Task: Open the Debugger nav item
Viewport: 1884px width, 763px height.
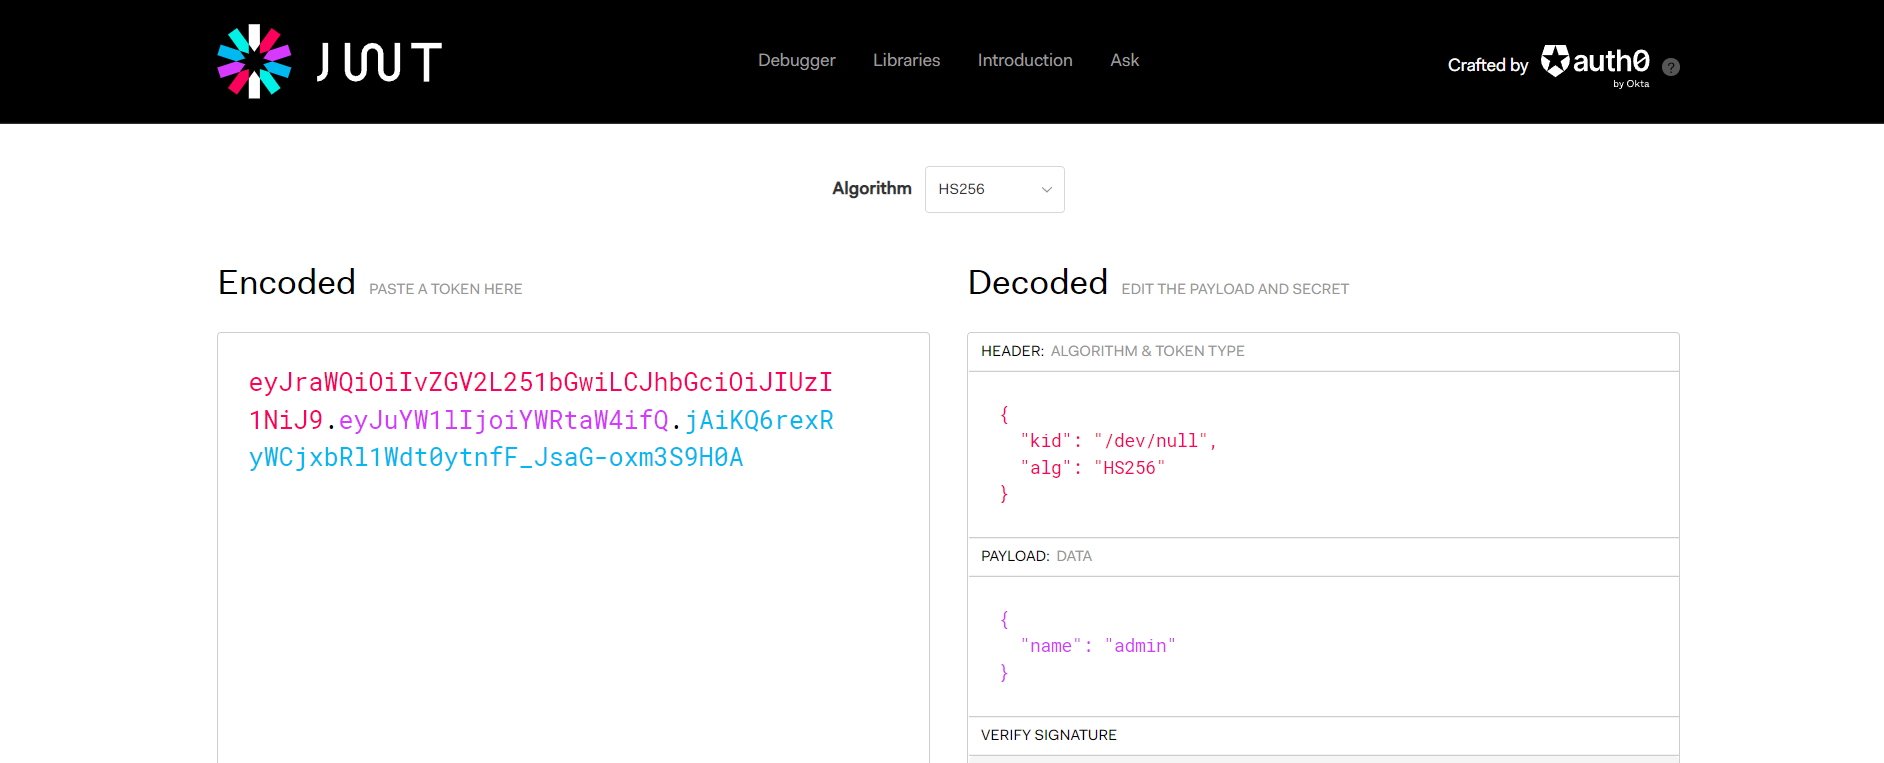Action: tap(796, 60)
